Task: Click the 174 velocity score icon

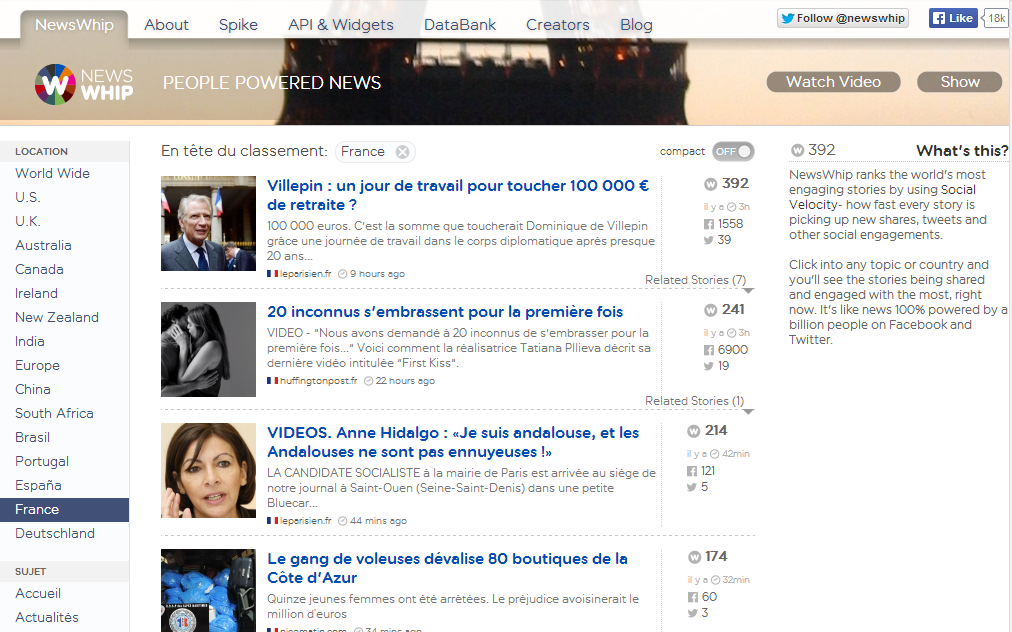Action: point(694,557)
